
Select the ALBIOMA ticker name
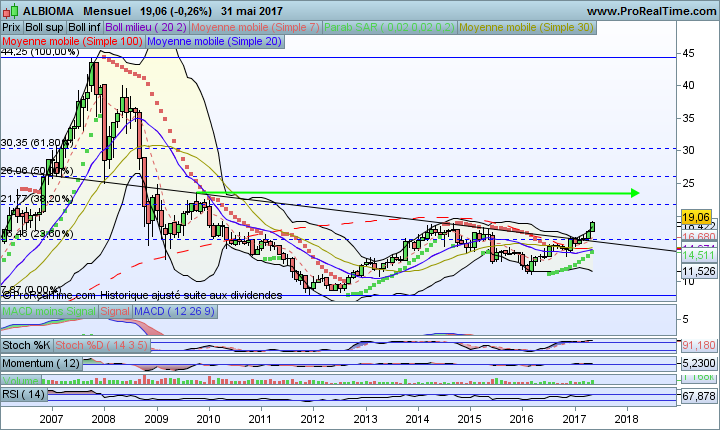pos(48,11)
